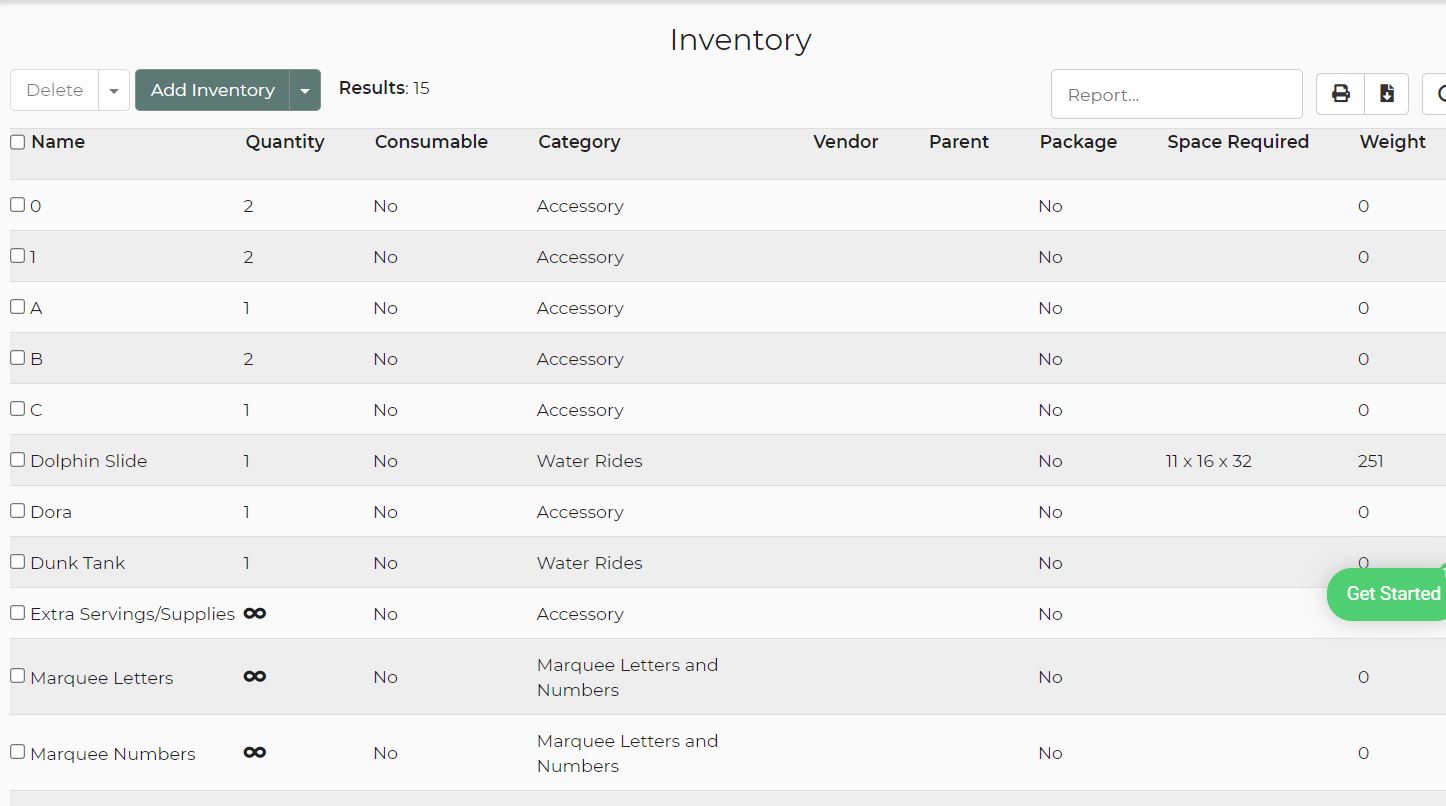Sort by the Category column header
This screenshot has width=1446, height=806.
pos(579,142)
